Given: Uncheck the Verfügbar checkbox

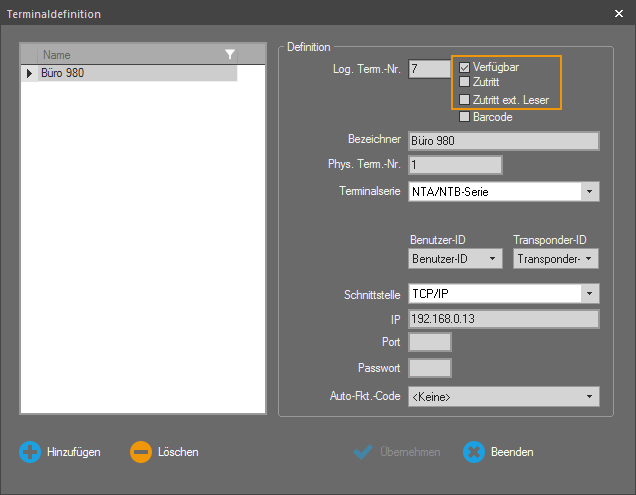Looking at the screenshot, I should click(x=464, y=67).
